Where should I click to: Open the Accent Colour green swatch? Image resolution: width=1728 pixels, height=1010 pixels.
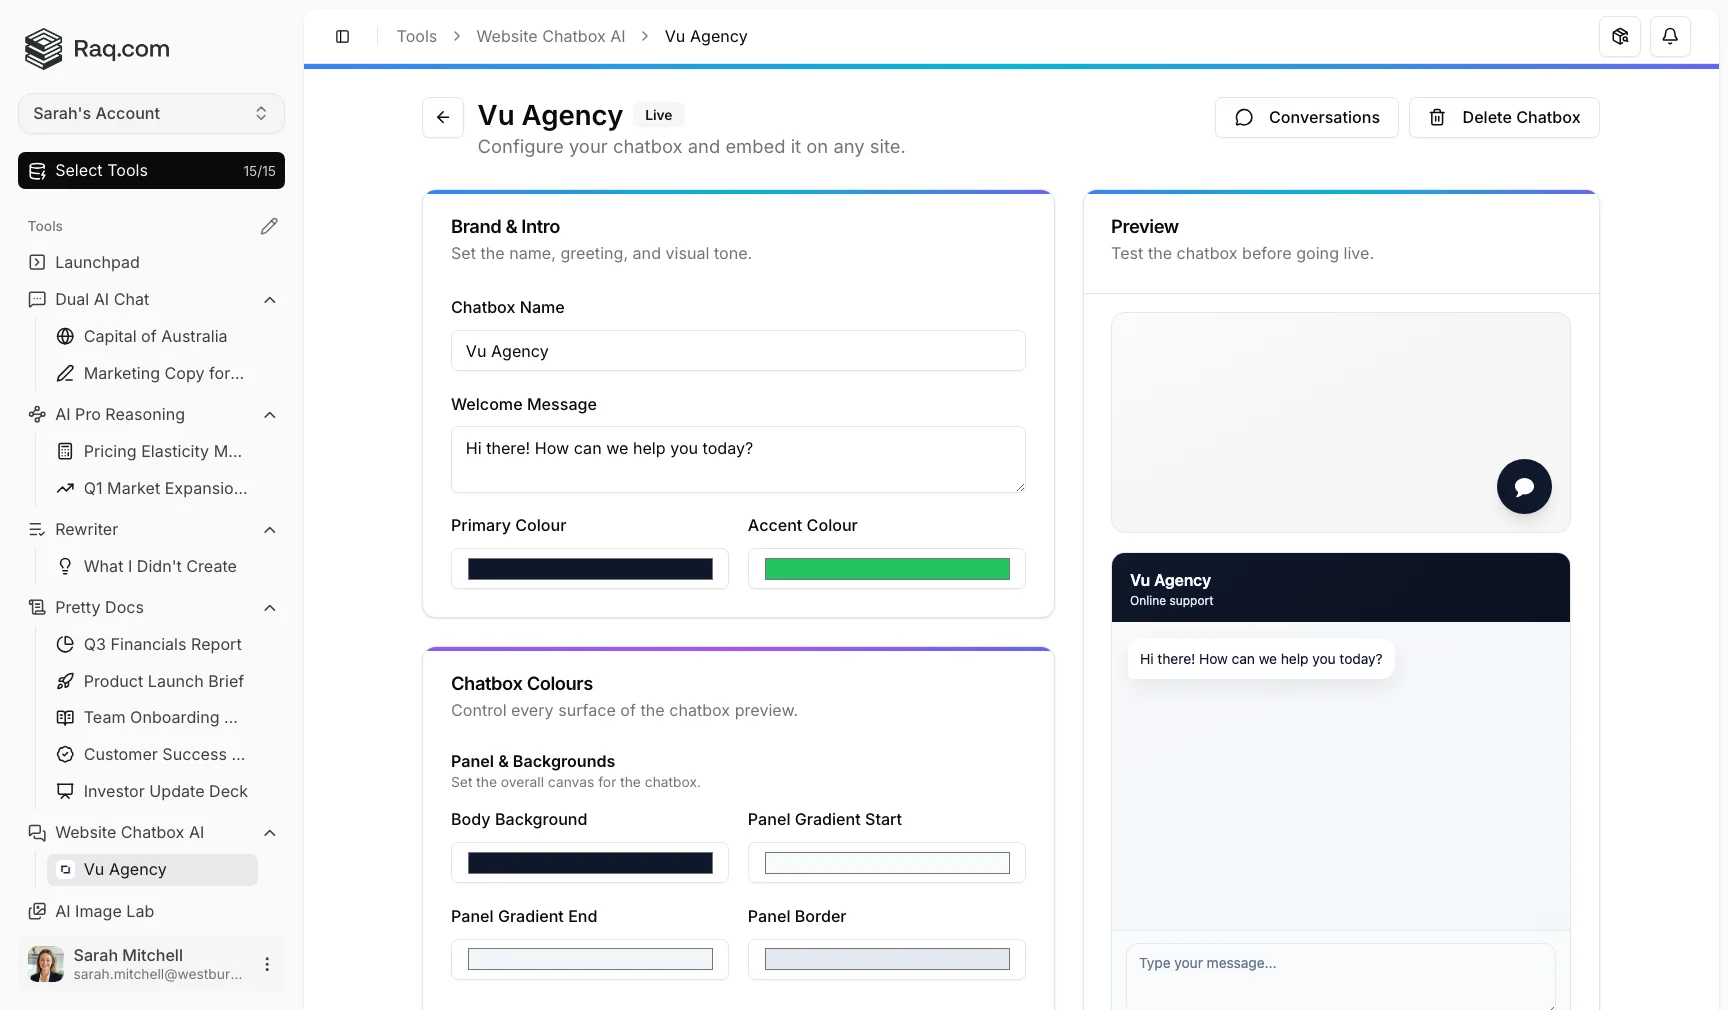[x=886, y=569]
